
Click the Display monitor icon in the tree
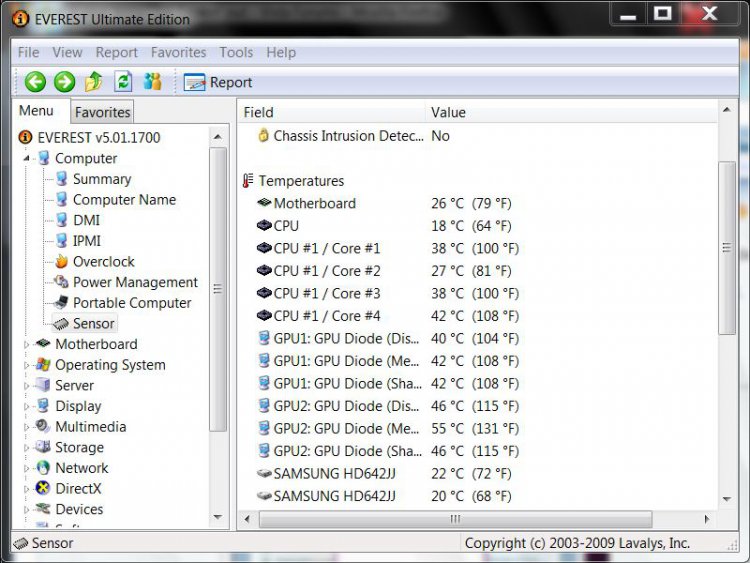point(43,405)
